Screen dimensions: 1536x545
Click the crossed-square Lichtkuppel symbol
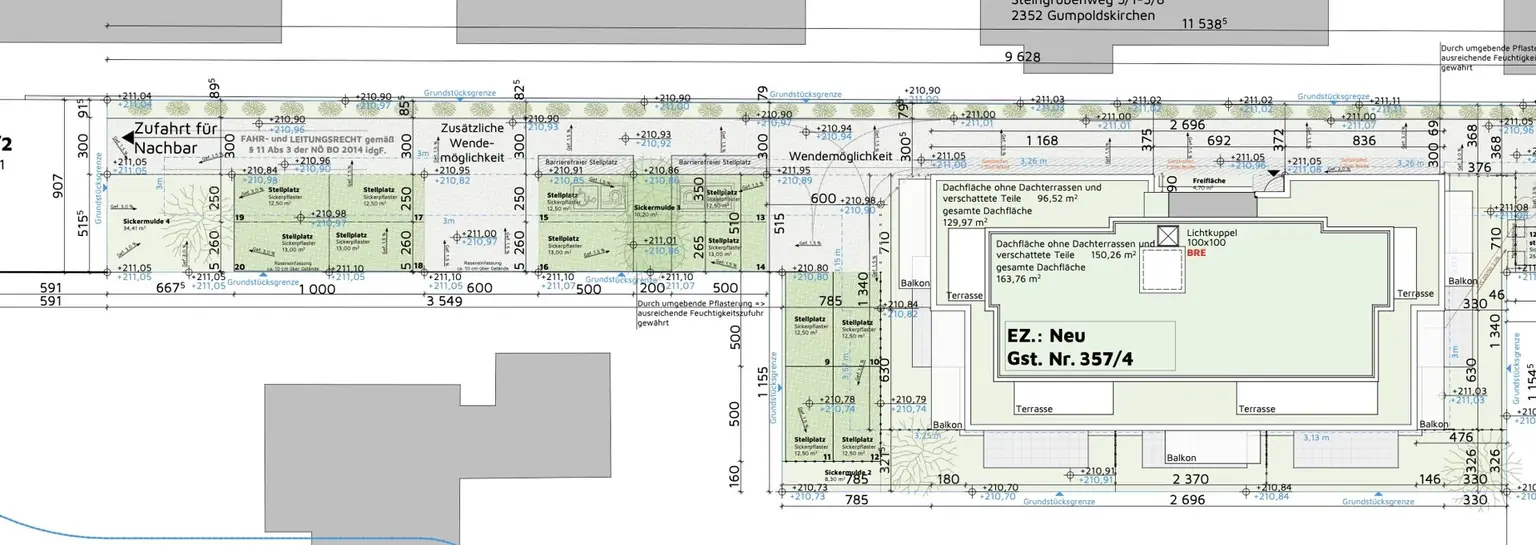pos(1166,236)
